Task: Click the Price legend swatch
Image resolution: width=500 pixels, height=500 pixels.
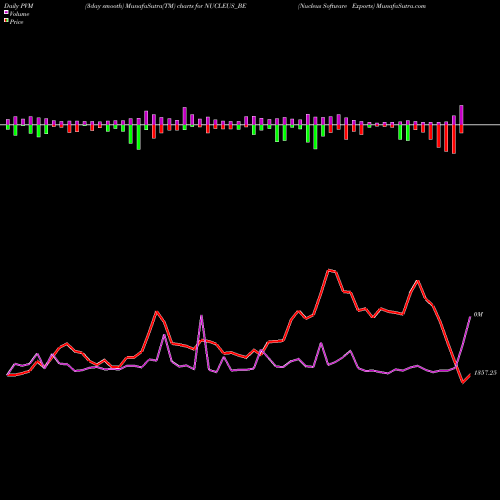Action: pyautogui.click(x=6, y=21)
